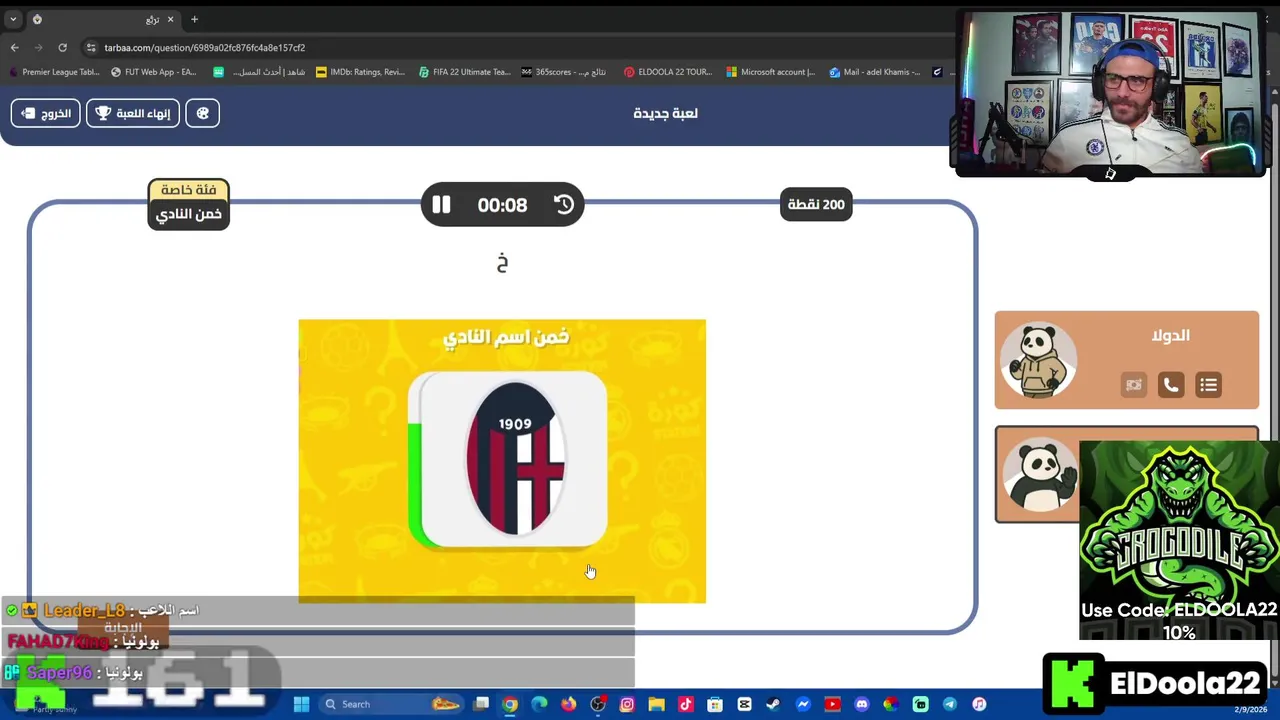Go forward in the browser
The width and height of the screenshot is (1280, 720).
pyautogui.click(x=39, y=47)
